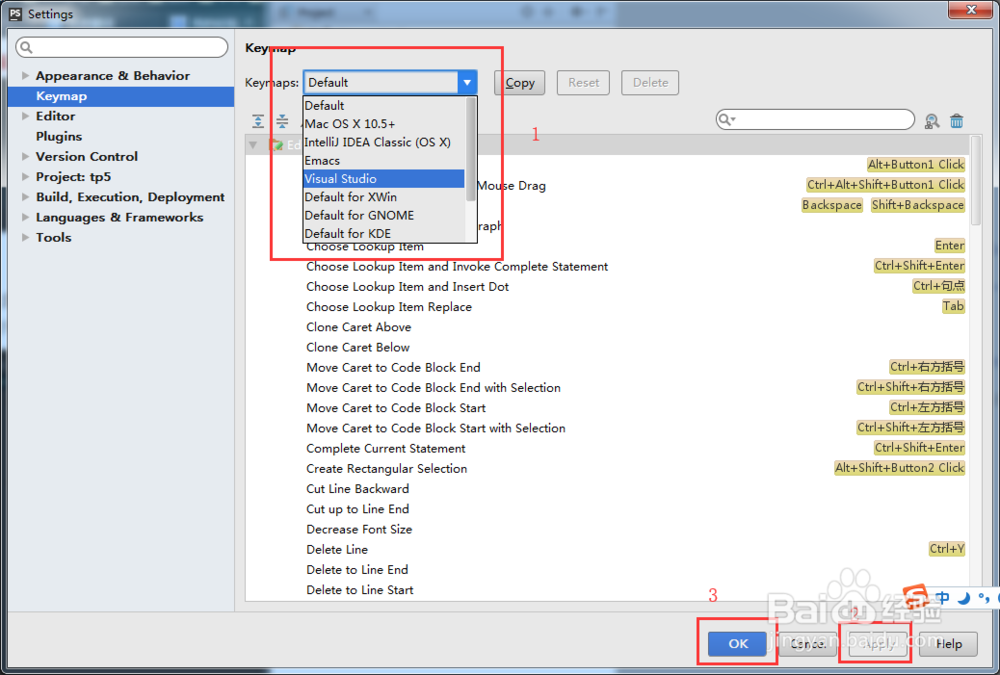Click the trash clear-filter icon
The image size is (1000, 675).
[x=957, y=121]
